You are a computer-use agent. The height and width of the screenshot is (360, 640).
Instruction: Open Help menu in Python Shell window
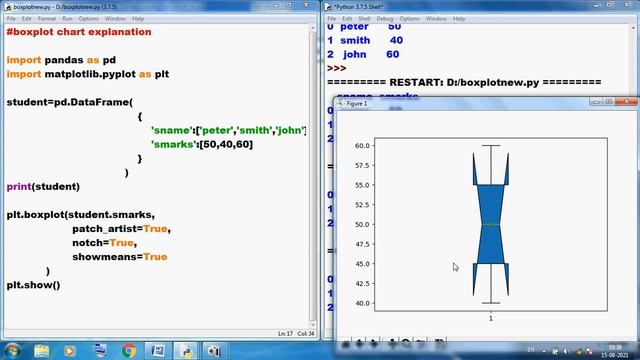point(459,19)
